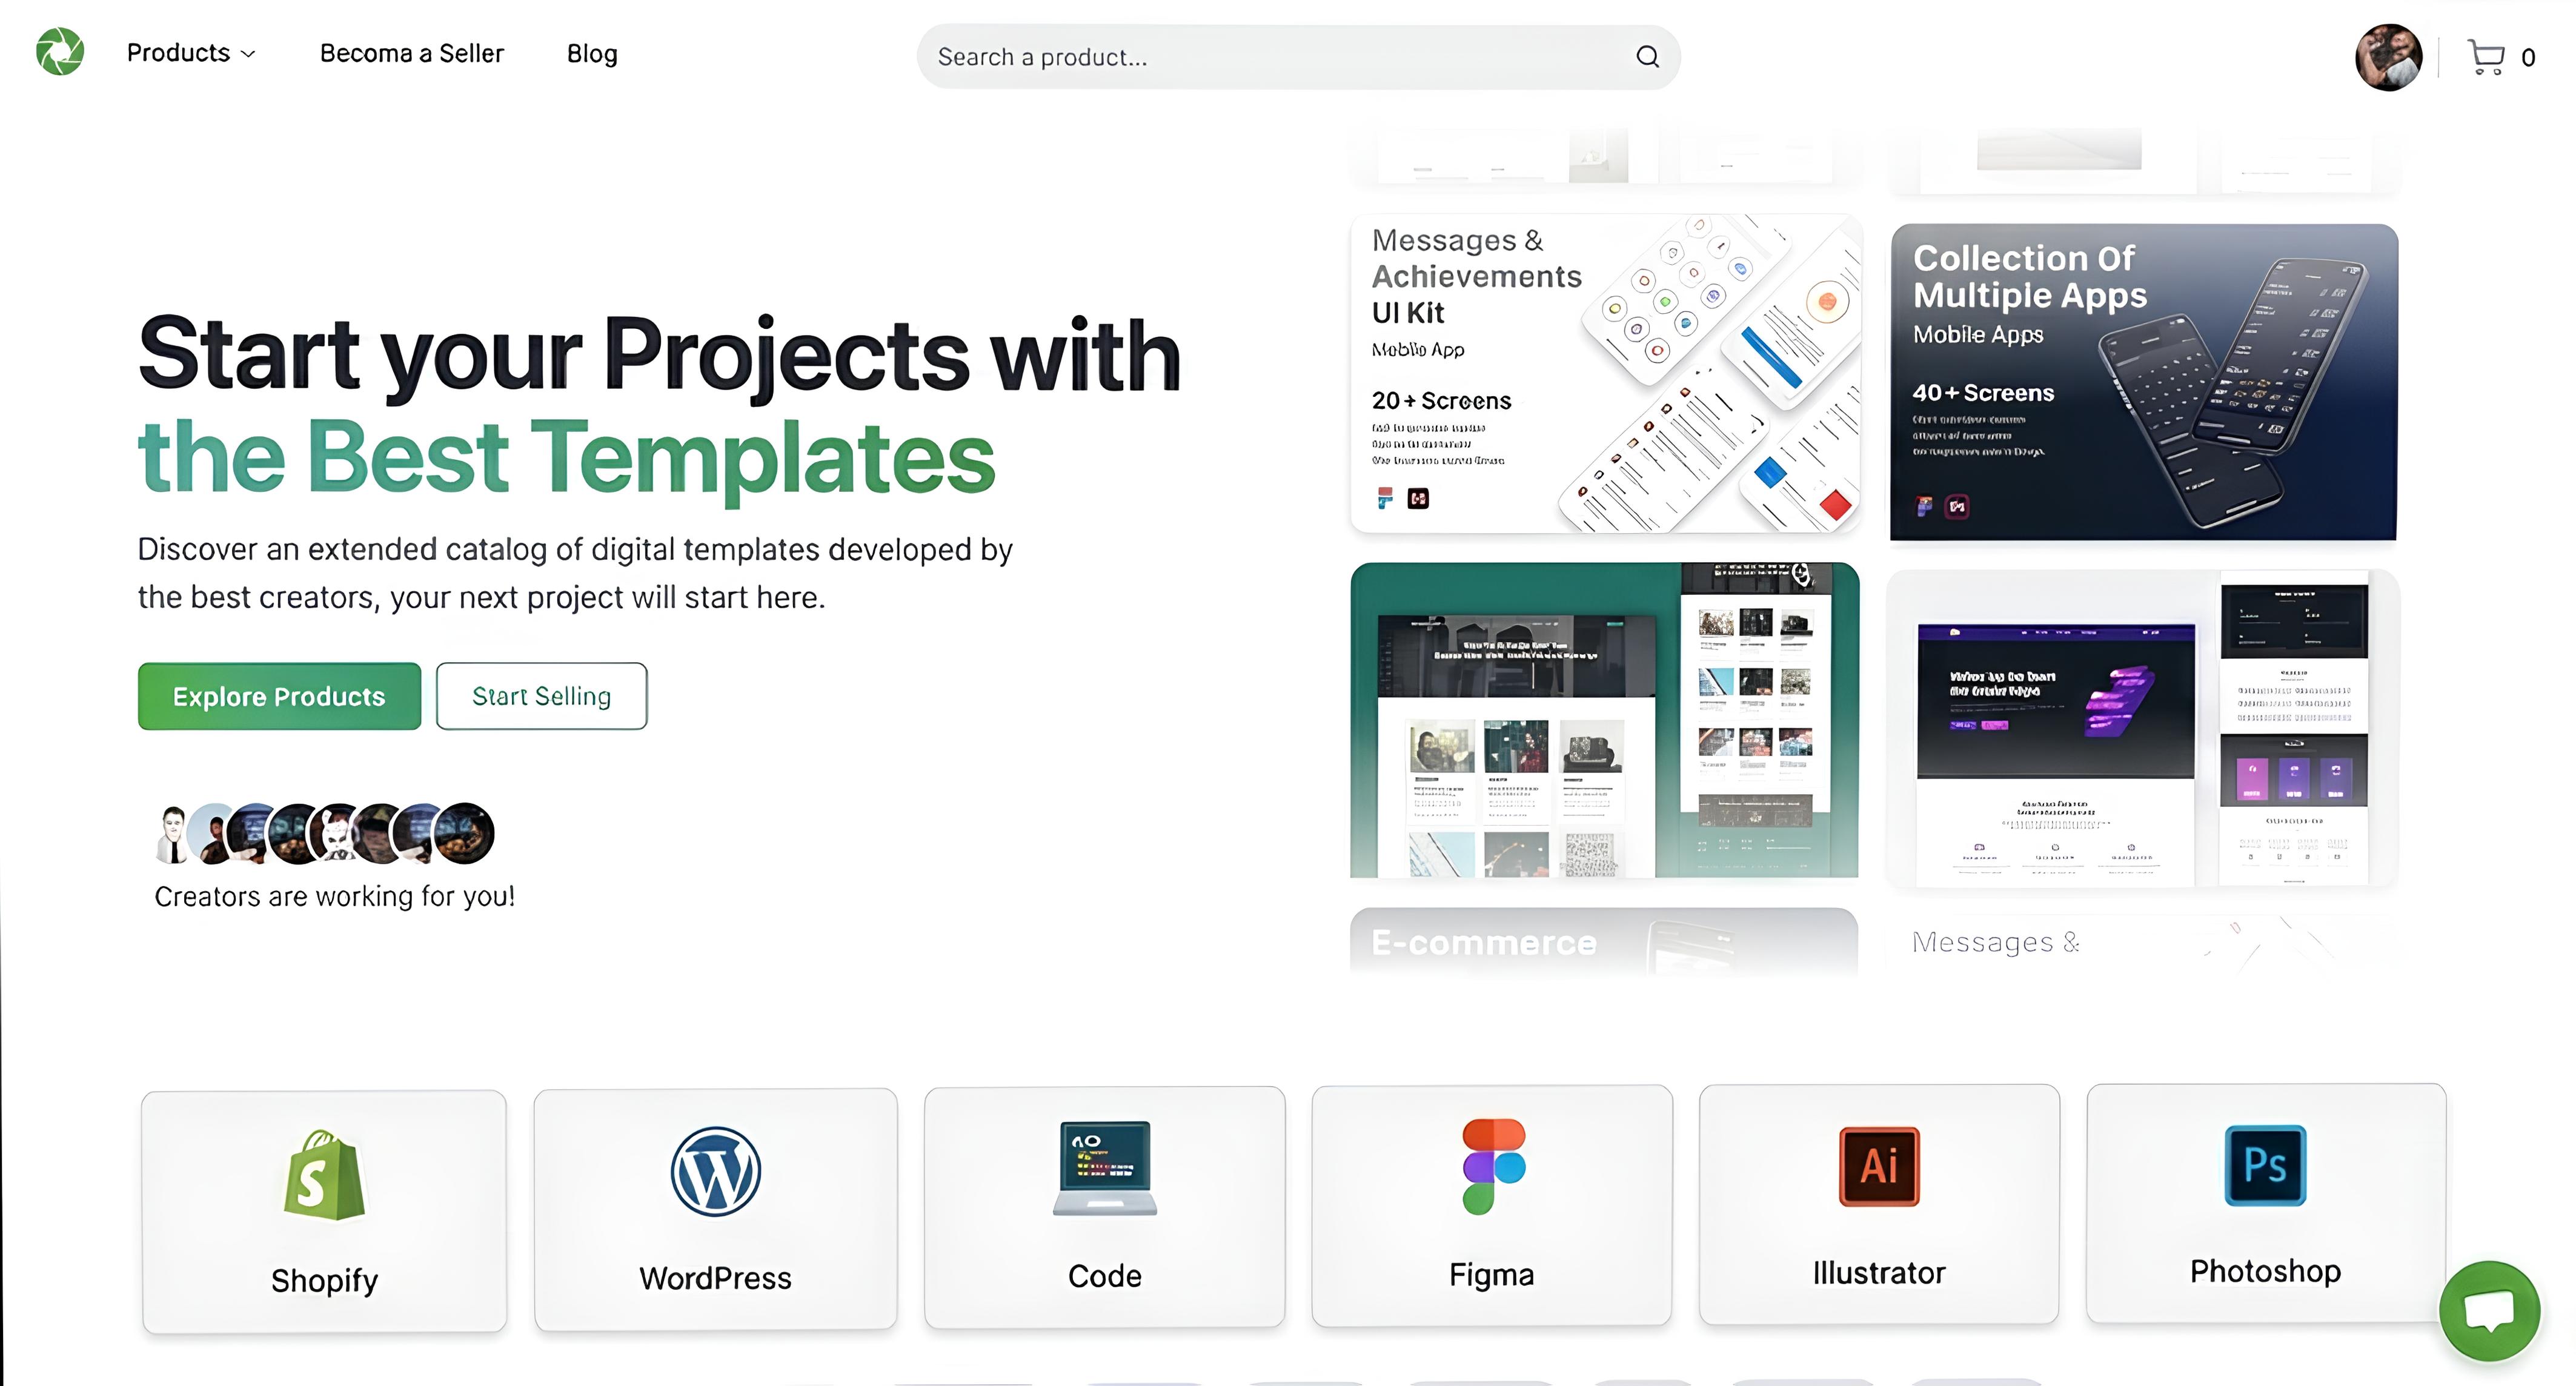The image size is (2576, 1386).
Task: Open the E-commerce template card
Action: pyautogui.click(x=1603, y=941)
